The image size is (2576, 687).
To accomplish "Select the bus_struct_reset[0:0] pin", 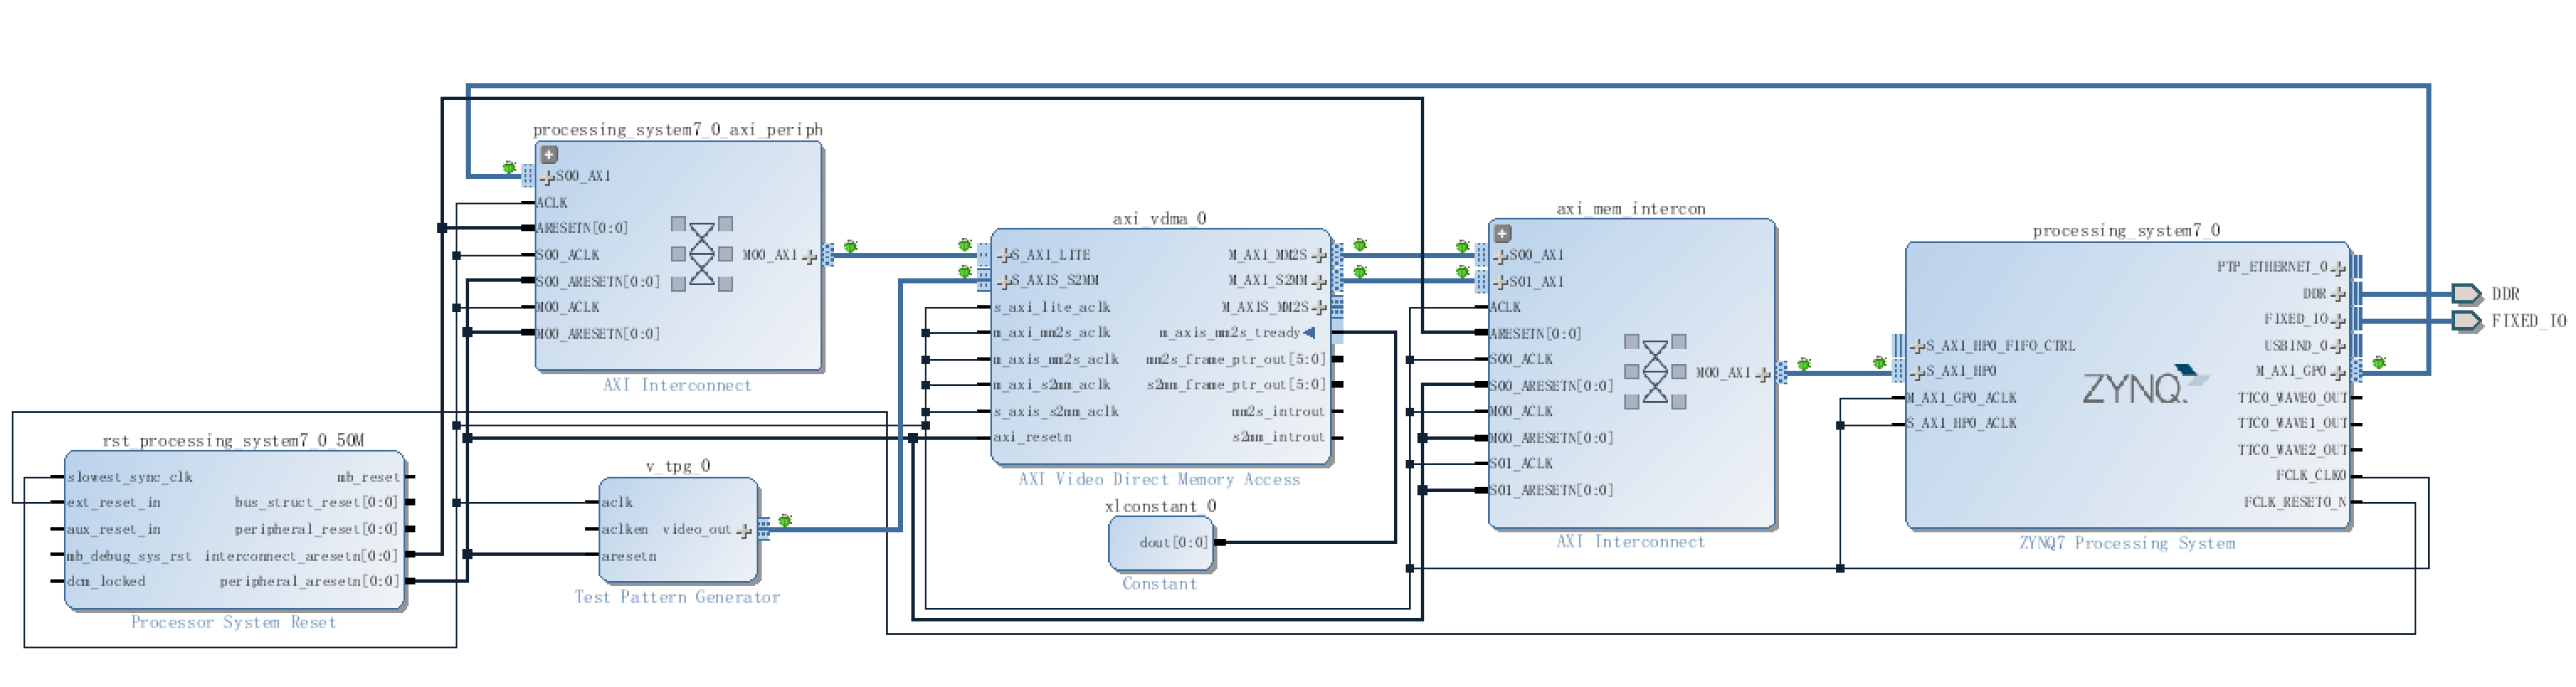I will point(316,503).
